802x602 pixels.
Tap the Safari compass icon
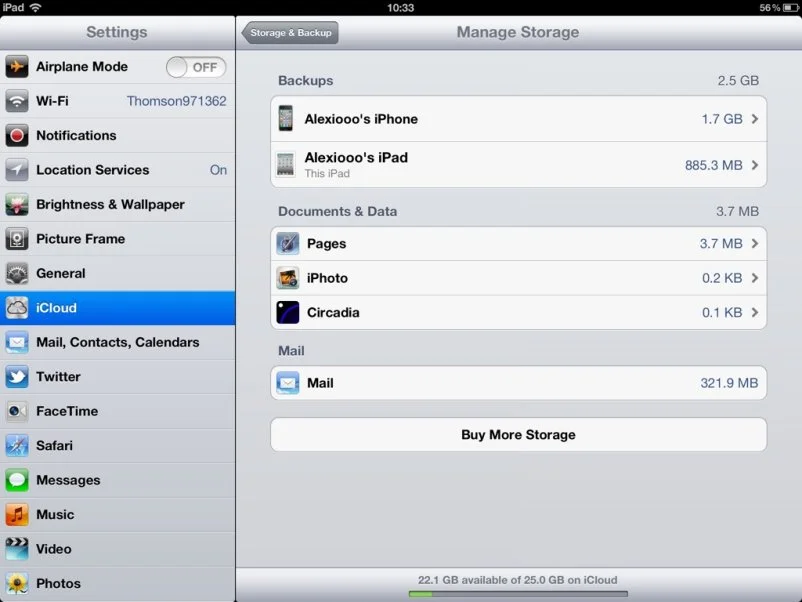click(17, 445)
